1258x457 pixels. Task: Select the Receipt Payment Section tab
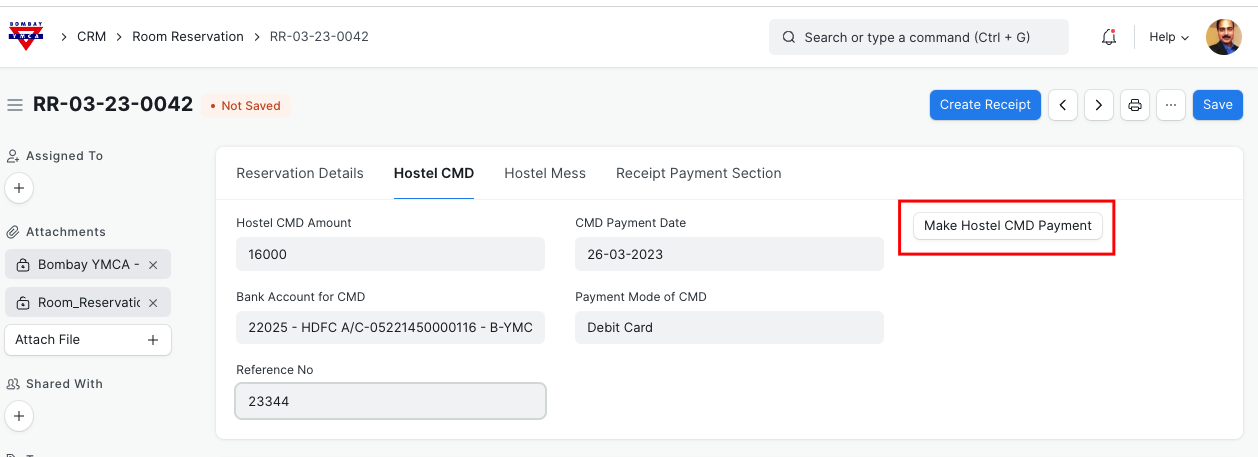coord(698,173)
